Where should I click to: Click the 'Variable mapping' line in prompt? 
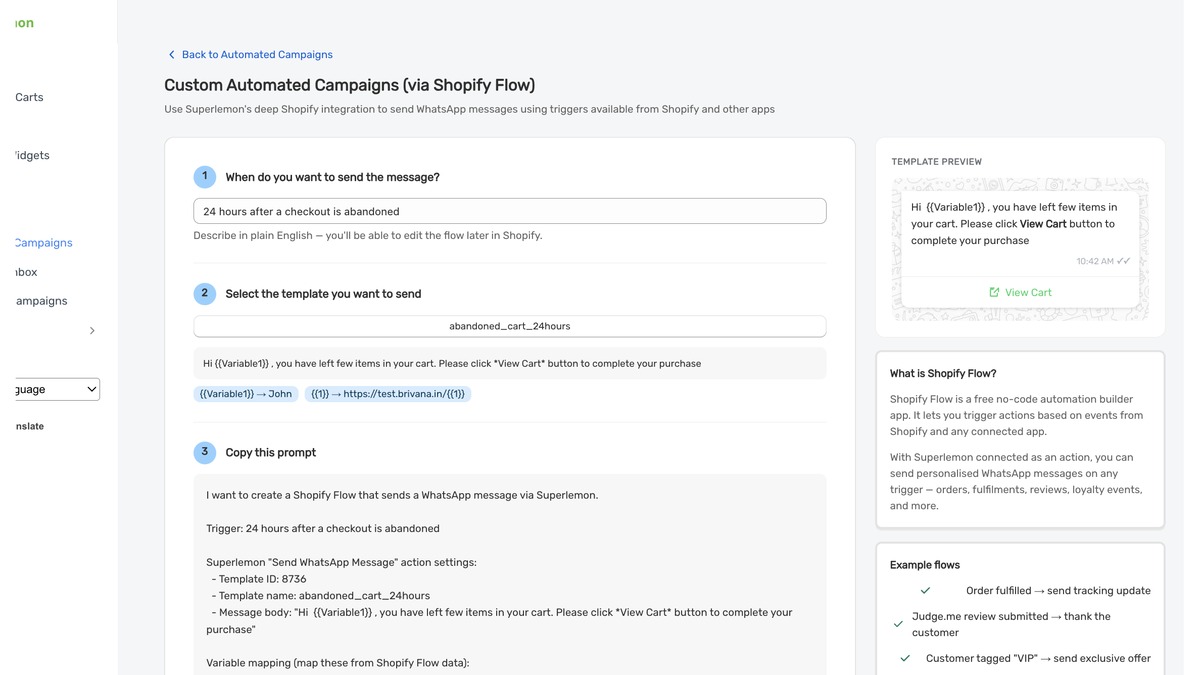(x=338, y=663)
